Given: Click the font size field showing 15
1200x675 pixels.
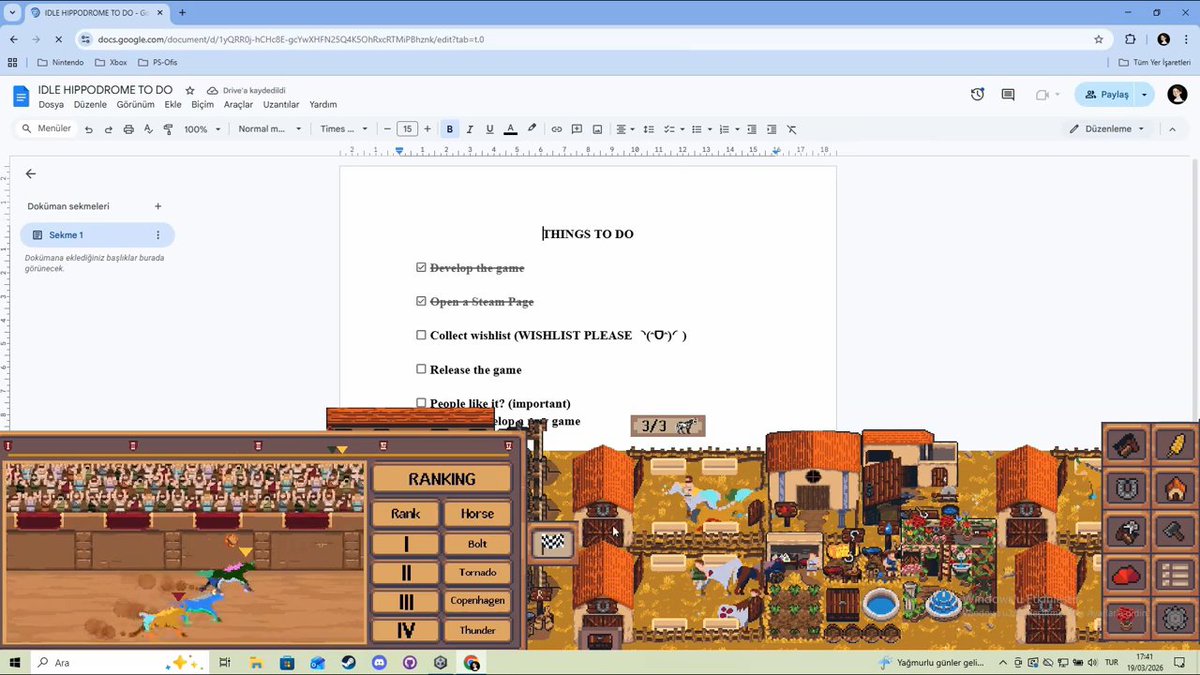Looking at the screenshot, I should coord(407,129).
